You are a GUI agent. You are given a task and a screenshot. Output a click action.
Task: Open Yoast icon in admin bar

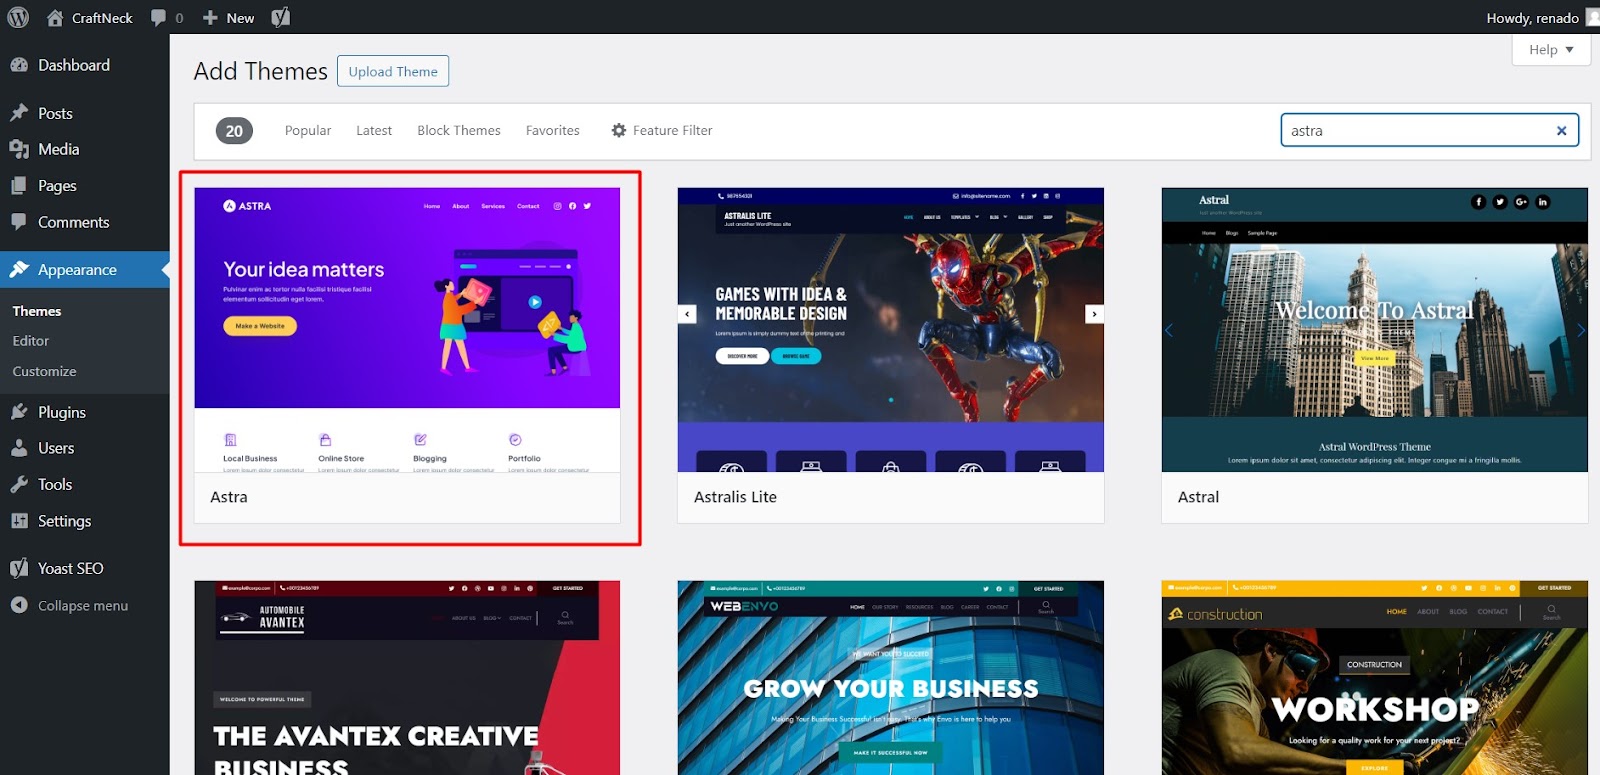tap(281, 17)
